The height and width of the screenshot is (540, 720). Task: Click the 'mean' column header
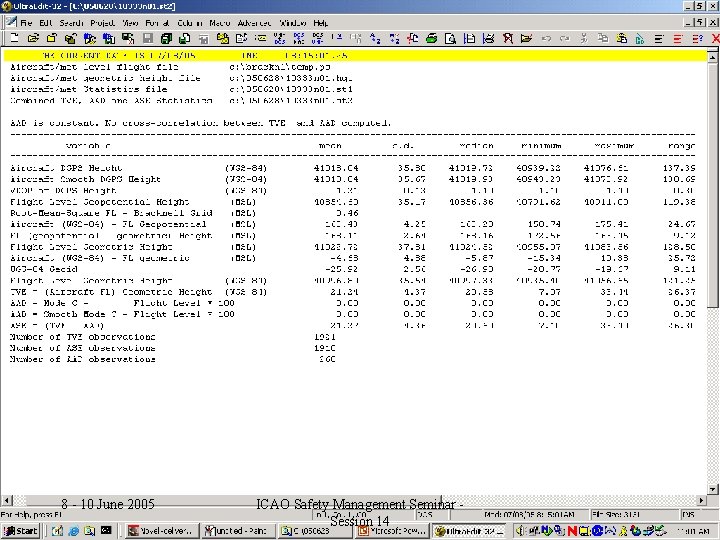[330, 146]
